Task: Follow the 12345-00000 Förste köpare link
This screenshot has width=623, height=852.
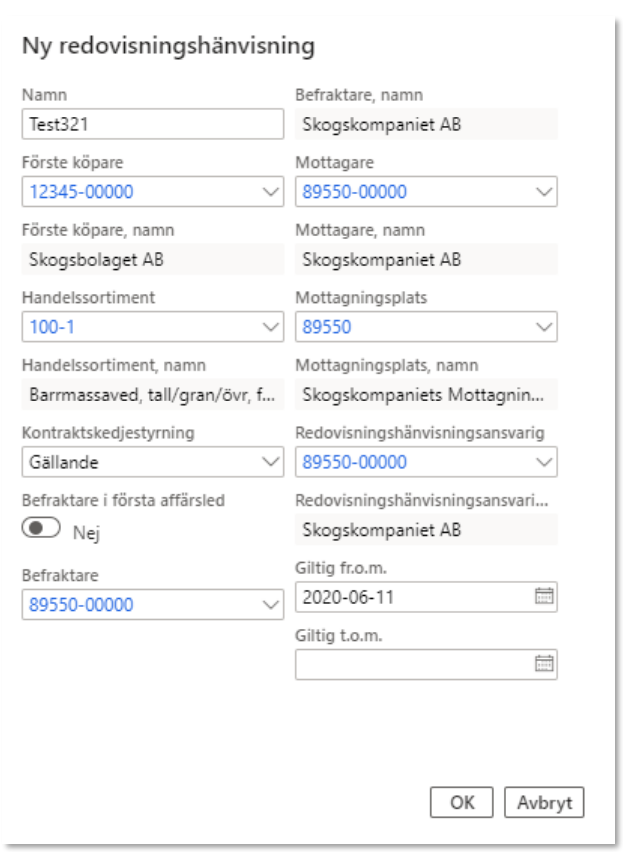Action: click(82, 192)
